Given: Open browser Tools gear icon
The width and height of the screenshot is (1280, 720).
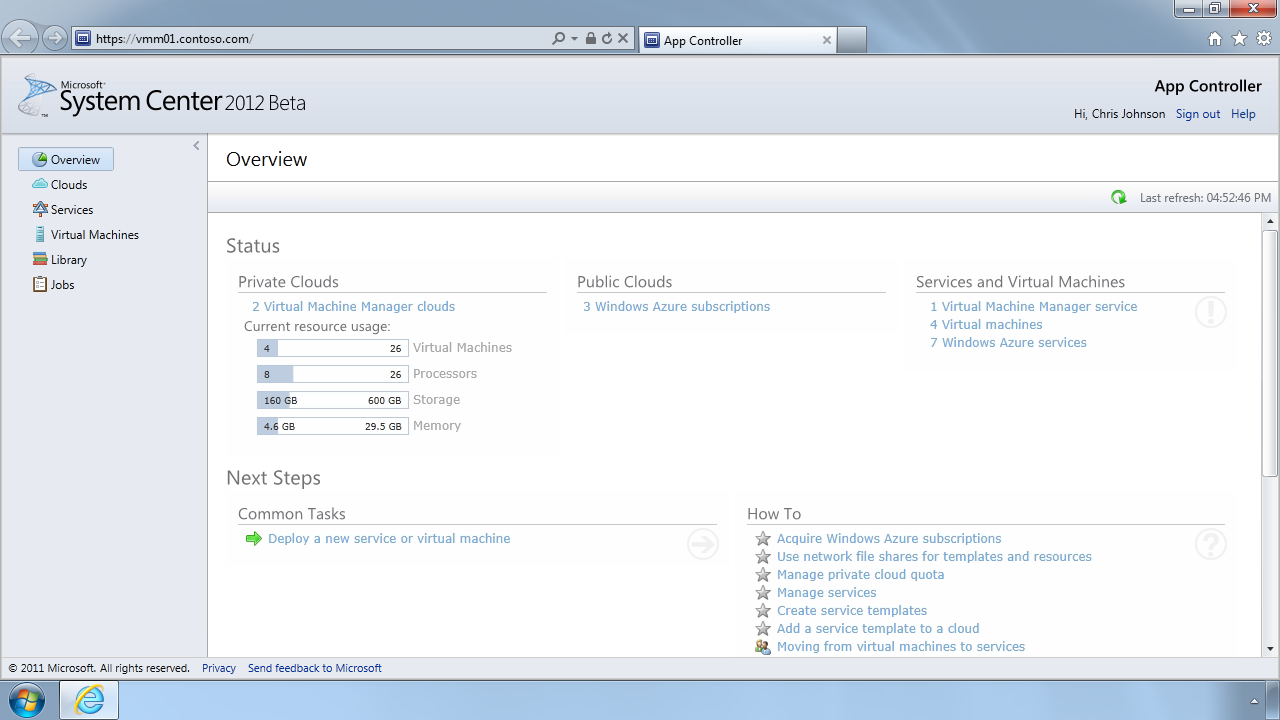Looking at the screenshot, I should [x=1264, y=39].
